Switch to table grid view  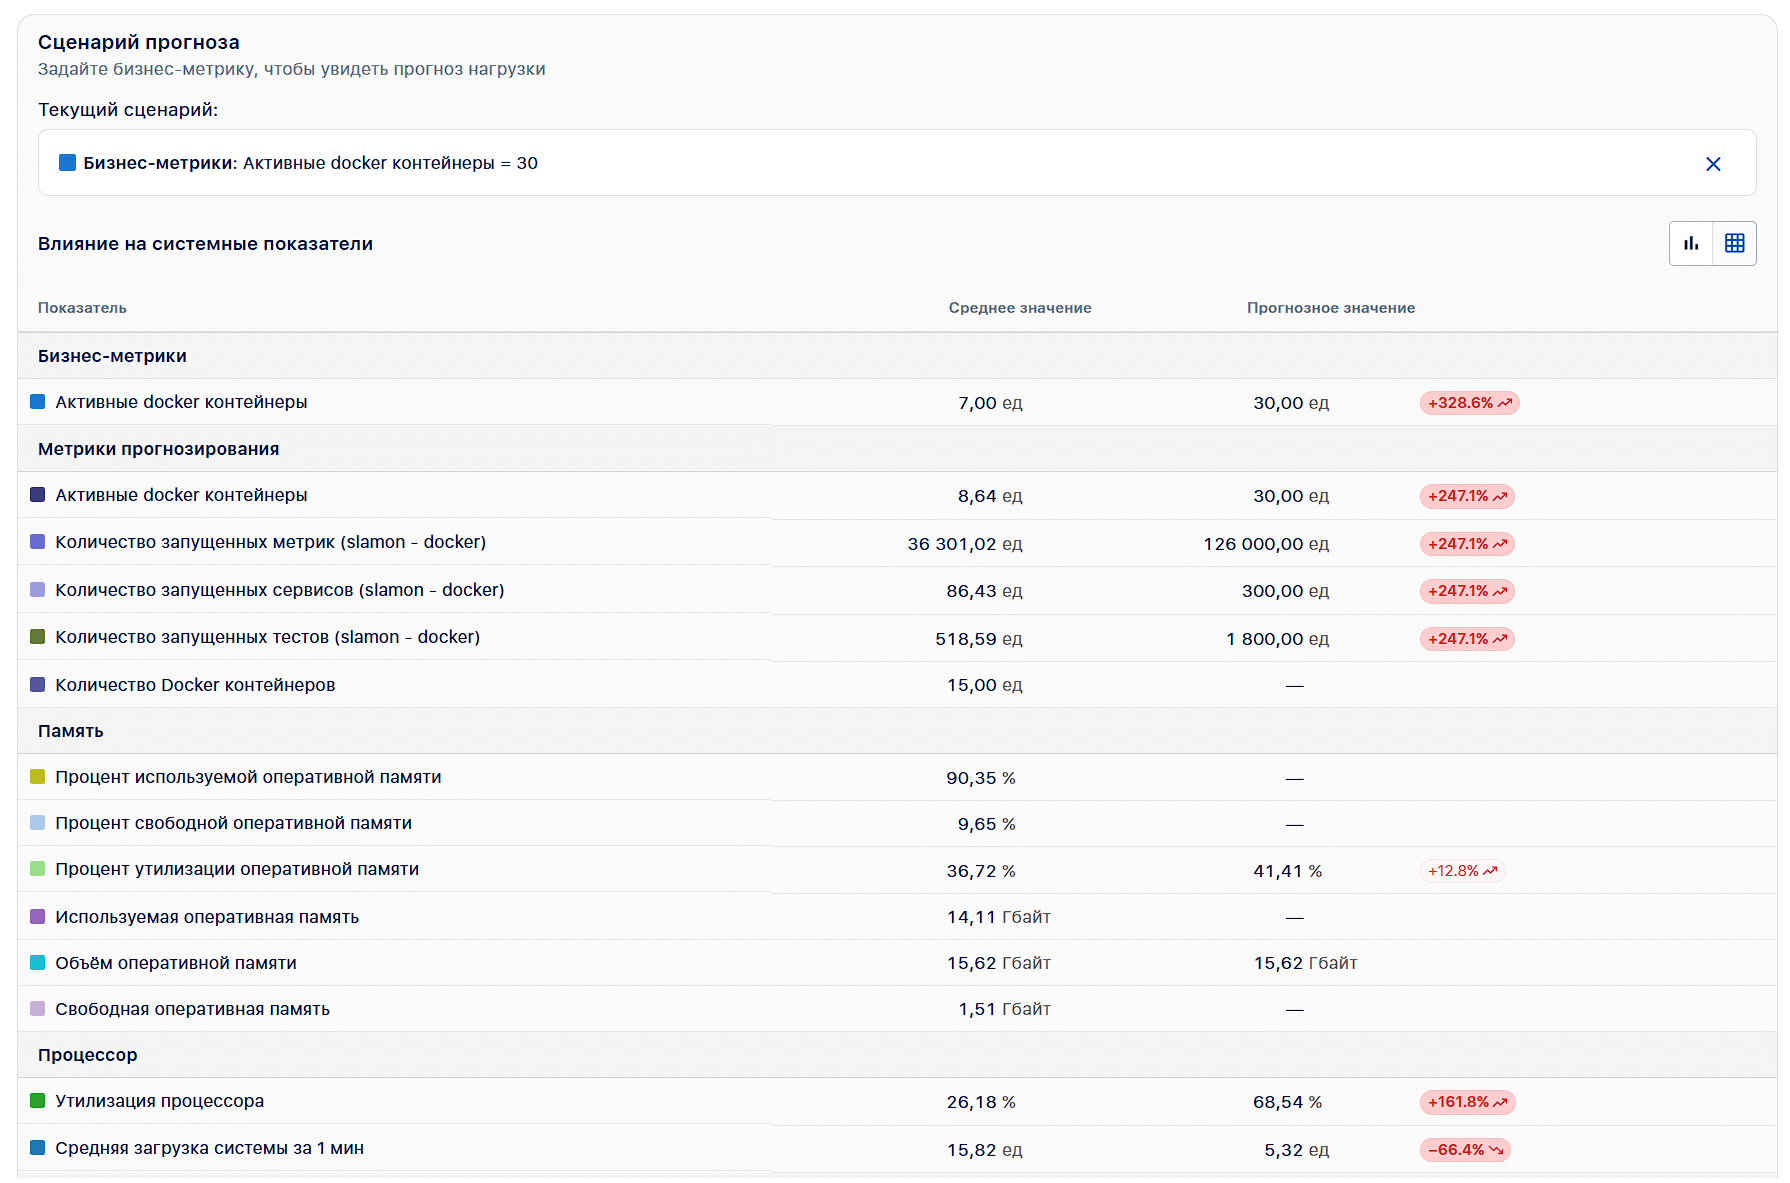click(x=1734, y=243)
